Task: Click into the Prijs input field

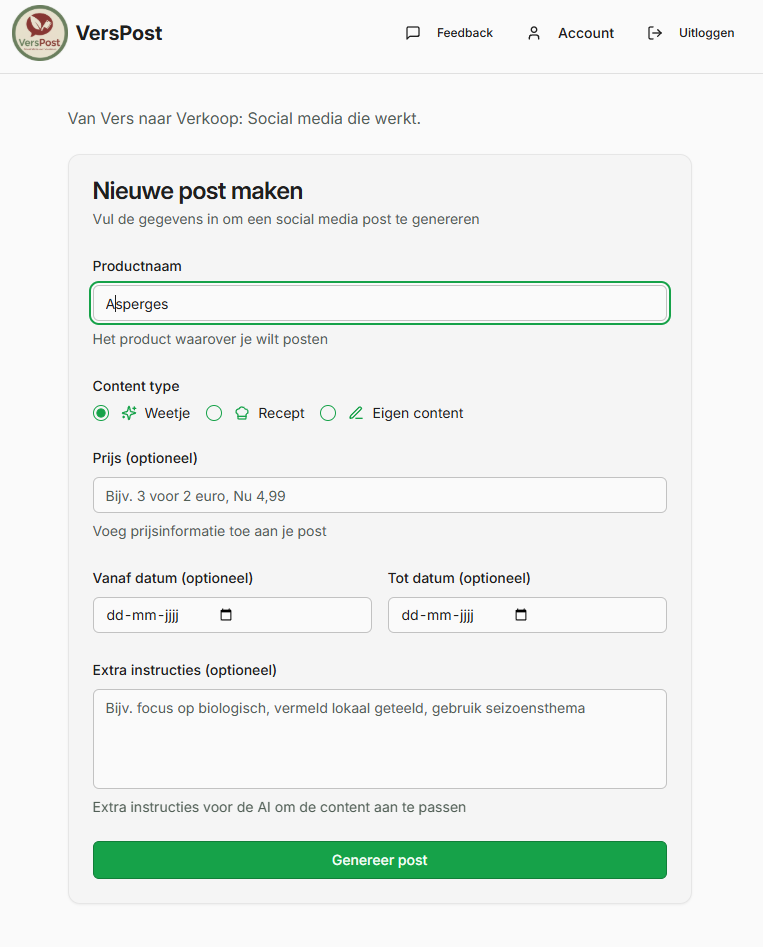Action: click(380, 495)
